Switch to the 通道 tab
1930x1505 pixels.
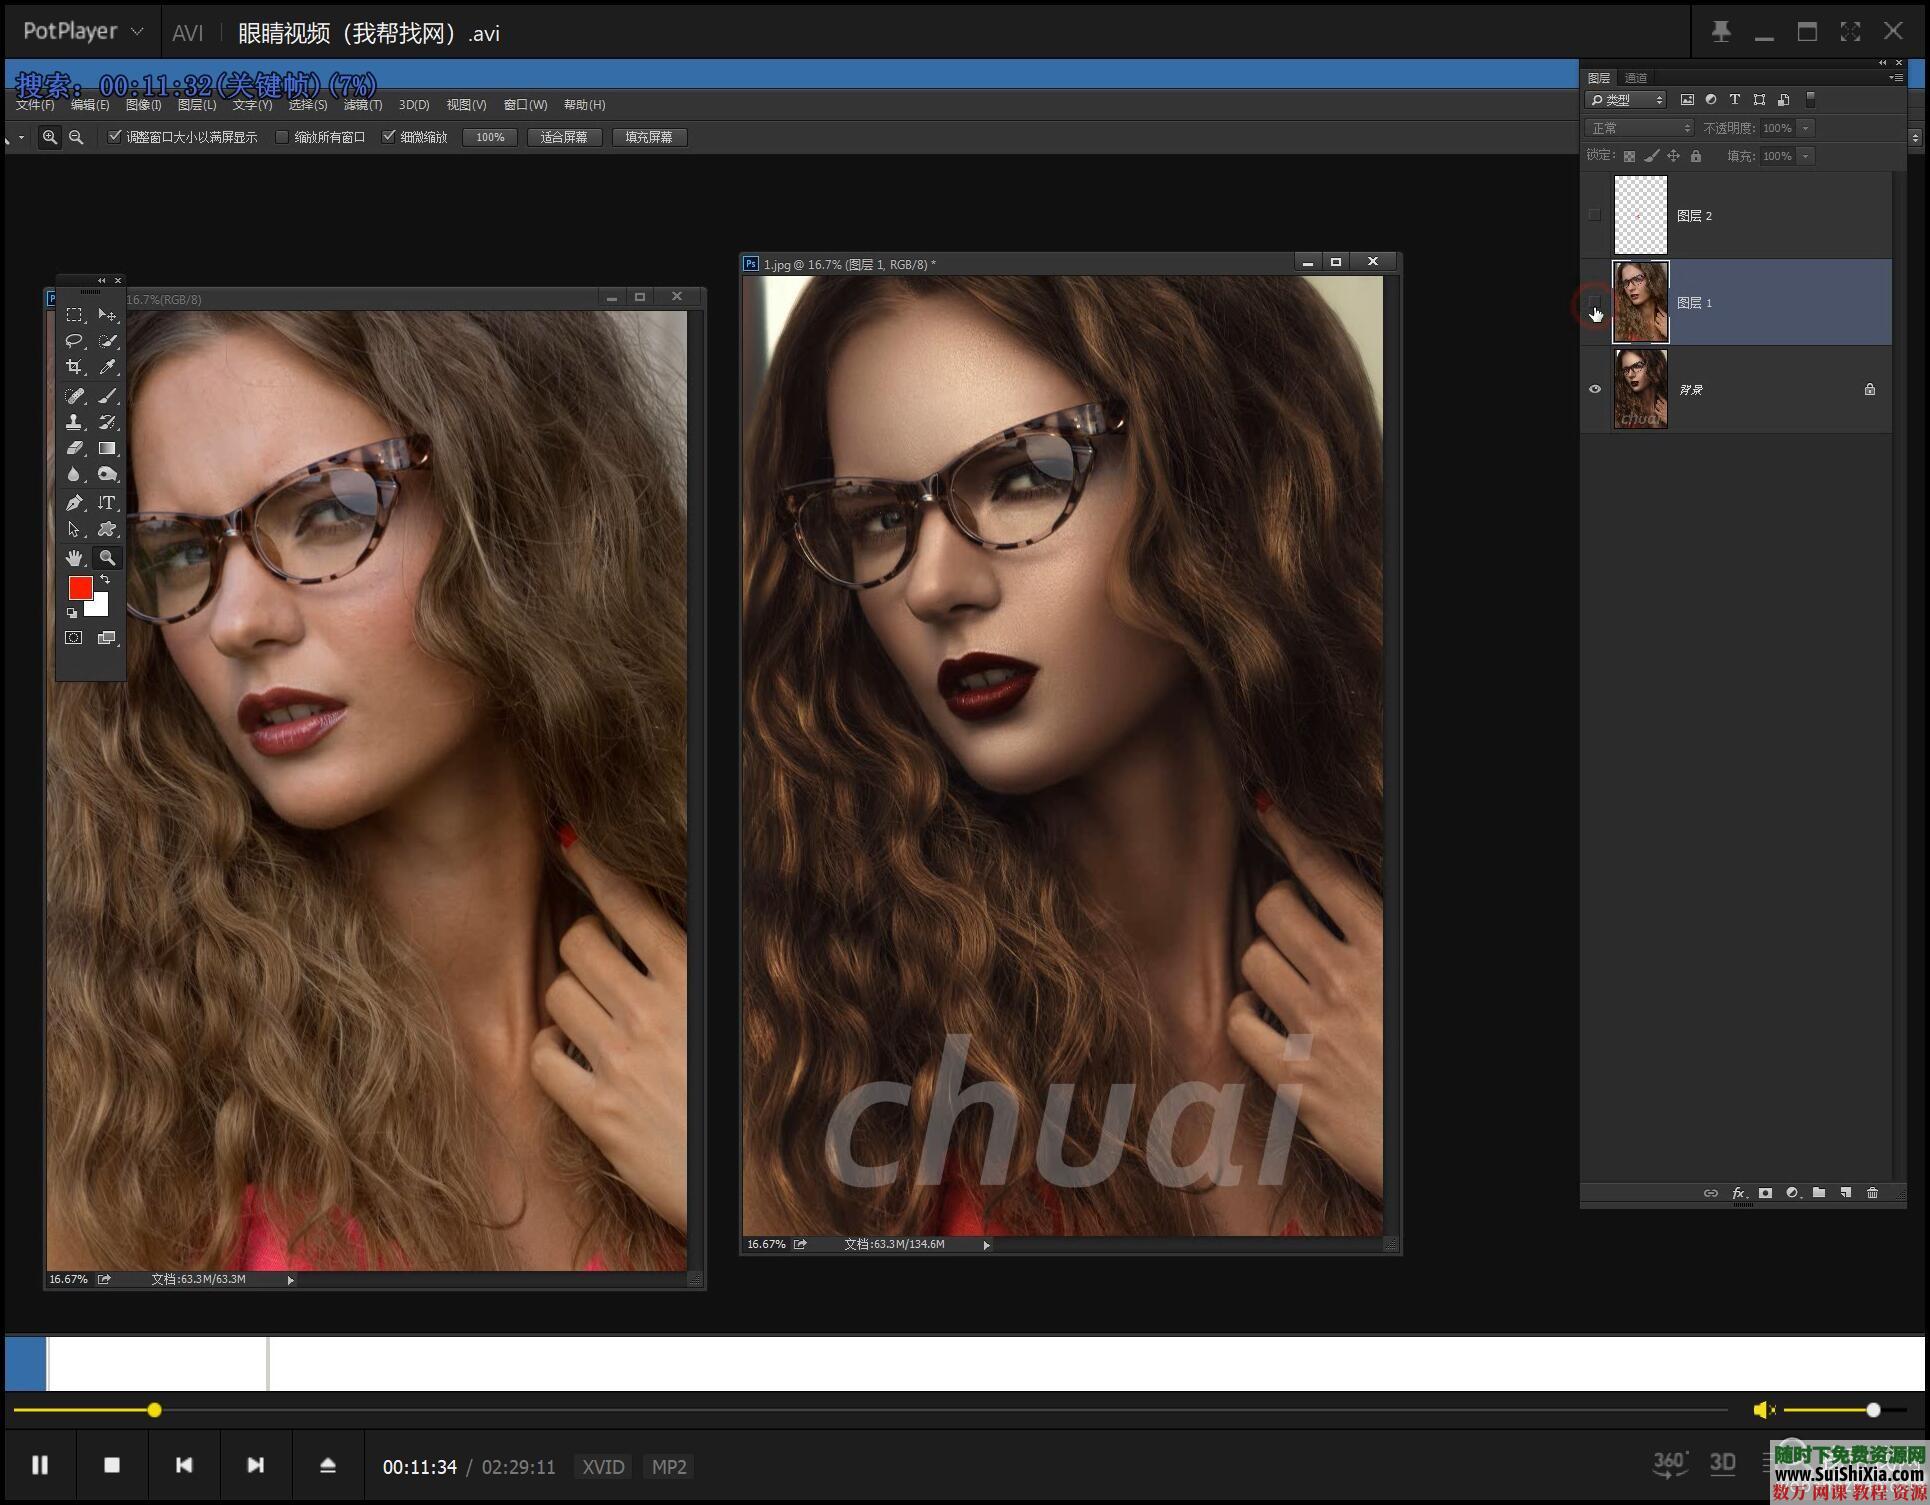pos(1636,78)
